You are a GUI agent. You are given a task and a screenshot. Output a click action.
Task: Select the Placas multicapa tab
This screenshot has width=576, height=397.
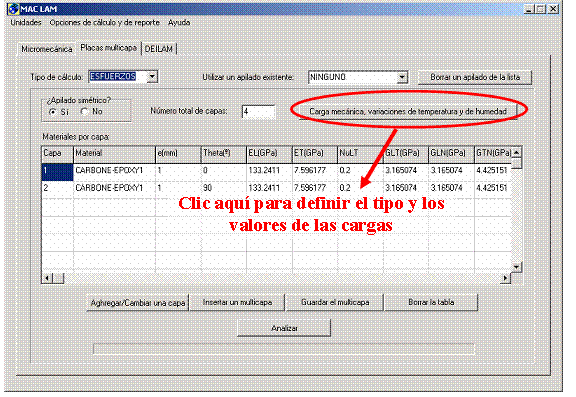click(108, 48)
